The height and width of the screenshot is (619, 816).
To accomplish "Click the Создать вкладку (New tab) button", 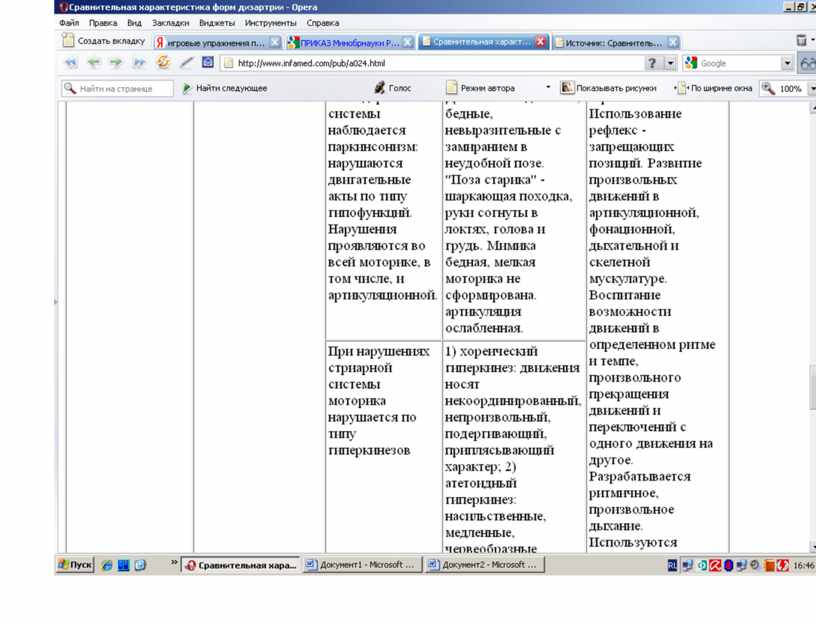I will [x=103, y=42].
